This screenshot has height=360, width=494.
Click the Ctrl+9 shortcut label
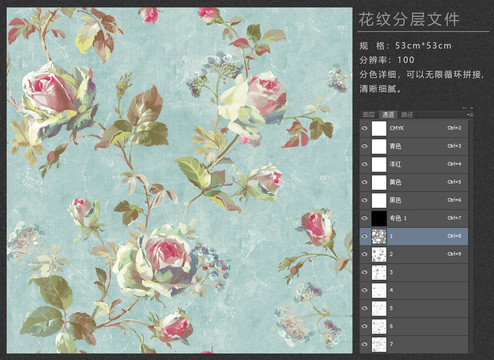454,254
